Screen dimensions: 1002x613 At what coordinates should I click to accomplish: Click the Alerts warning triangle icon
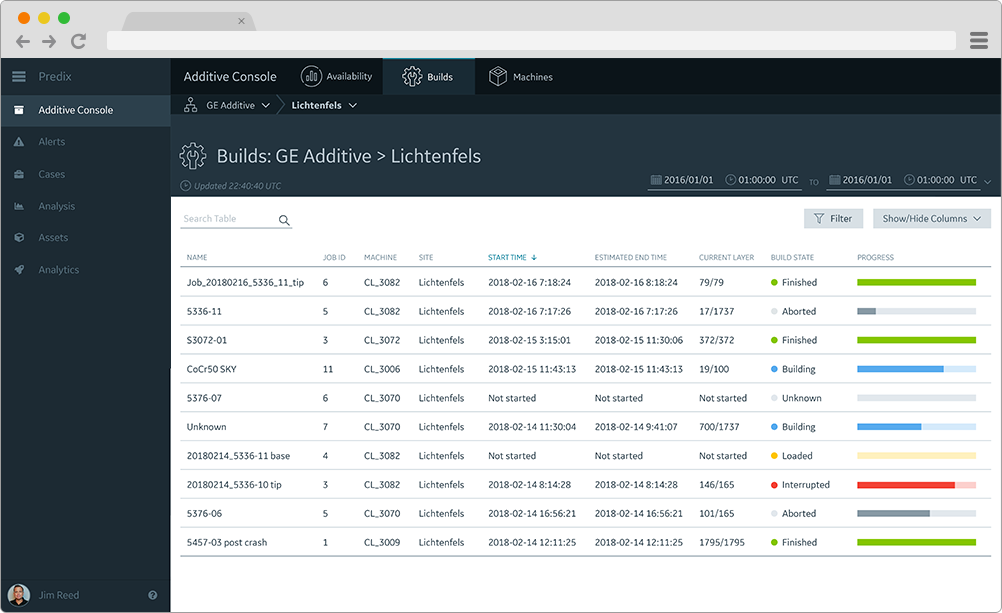[19, 142]
